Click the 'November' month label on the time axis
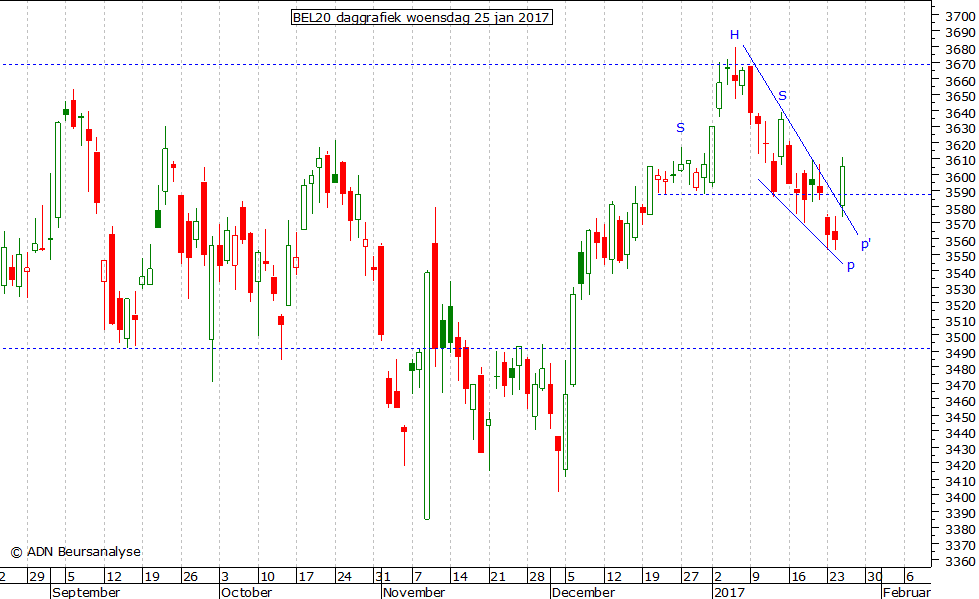Screen dimensions: 979x599 [414, 592]
